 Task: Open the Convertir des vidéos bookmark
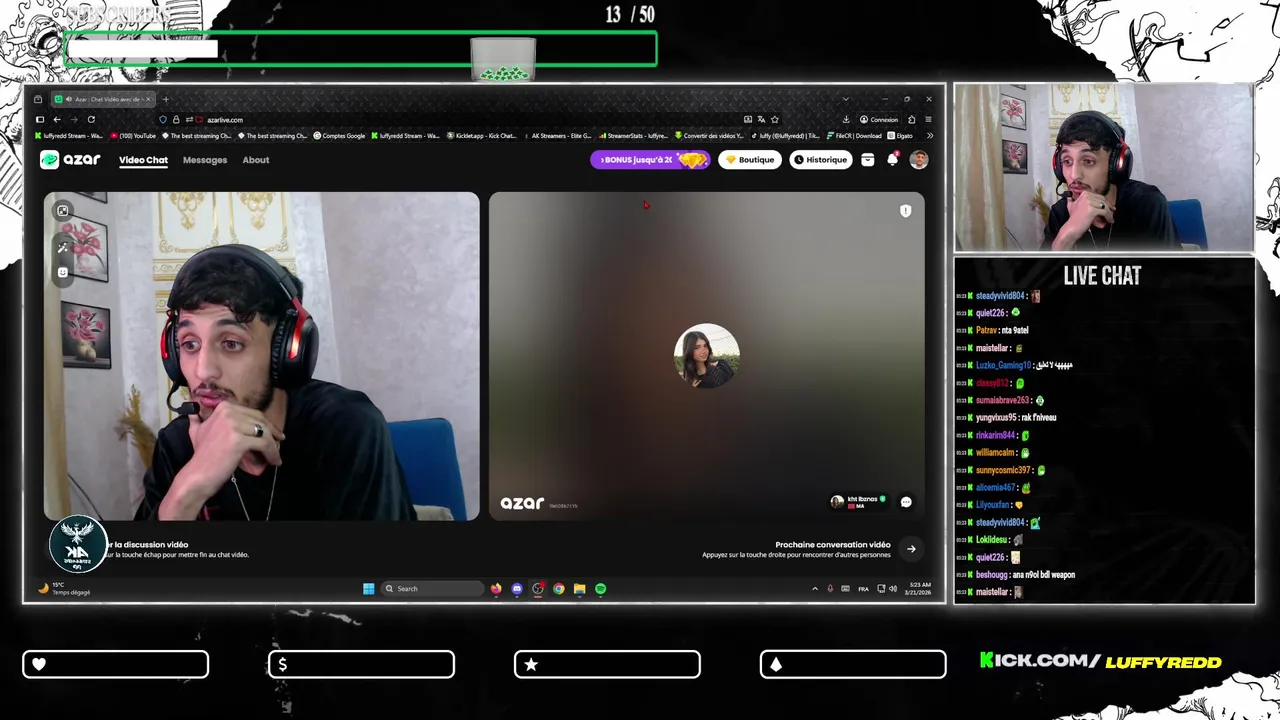709,135
